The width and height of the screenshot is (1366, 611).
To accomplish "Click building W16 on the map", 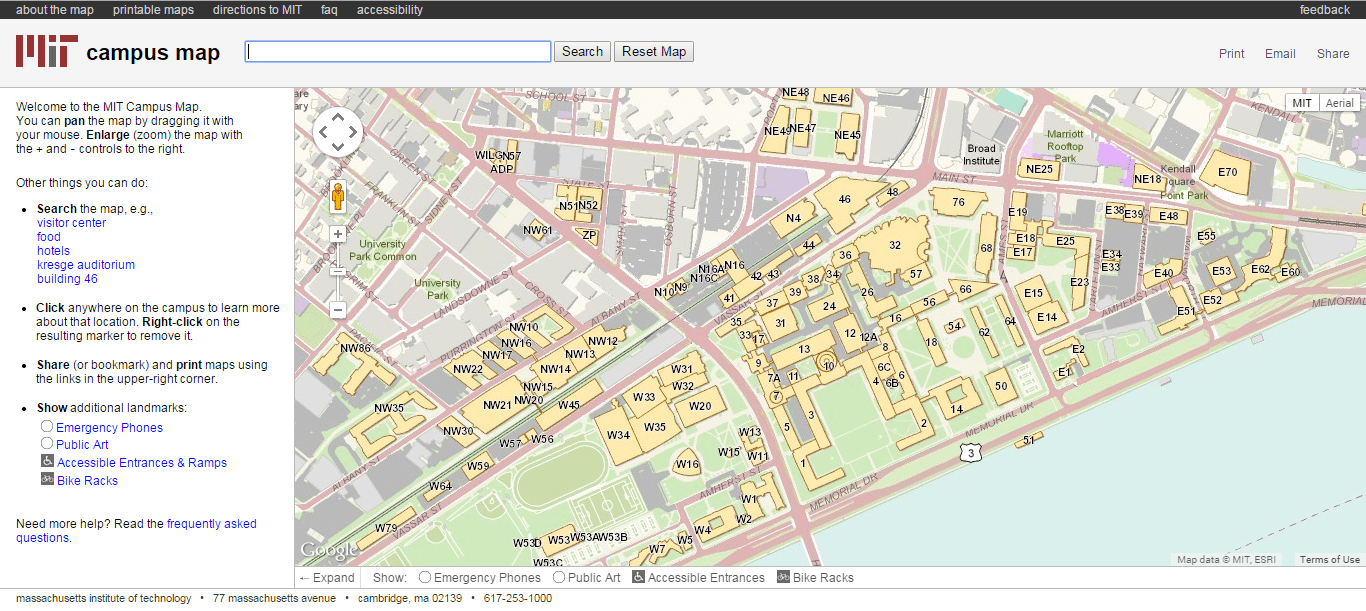I will (687, 463).
